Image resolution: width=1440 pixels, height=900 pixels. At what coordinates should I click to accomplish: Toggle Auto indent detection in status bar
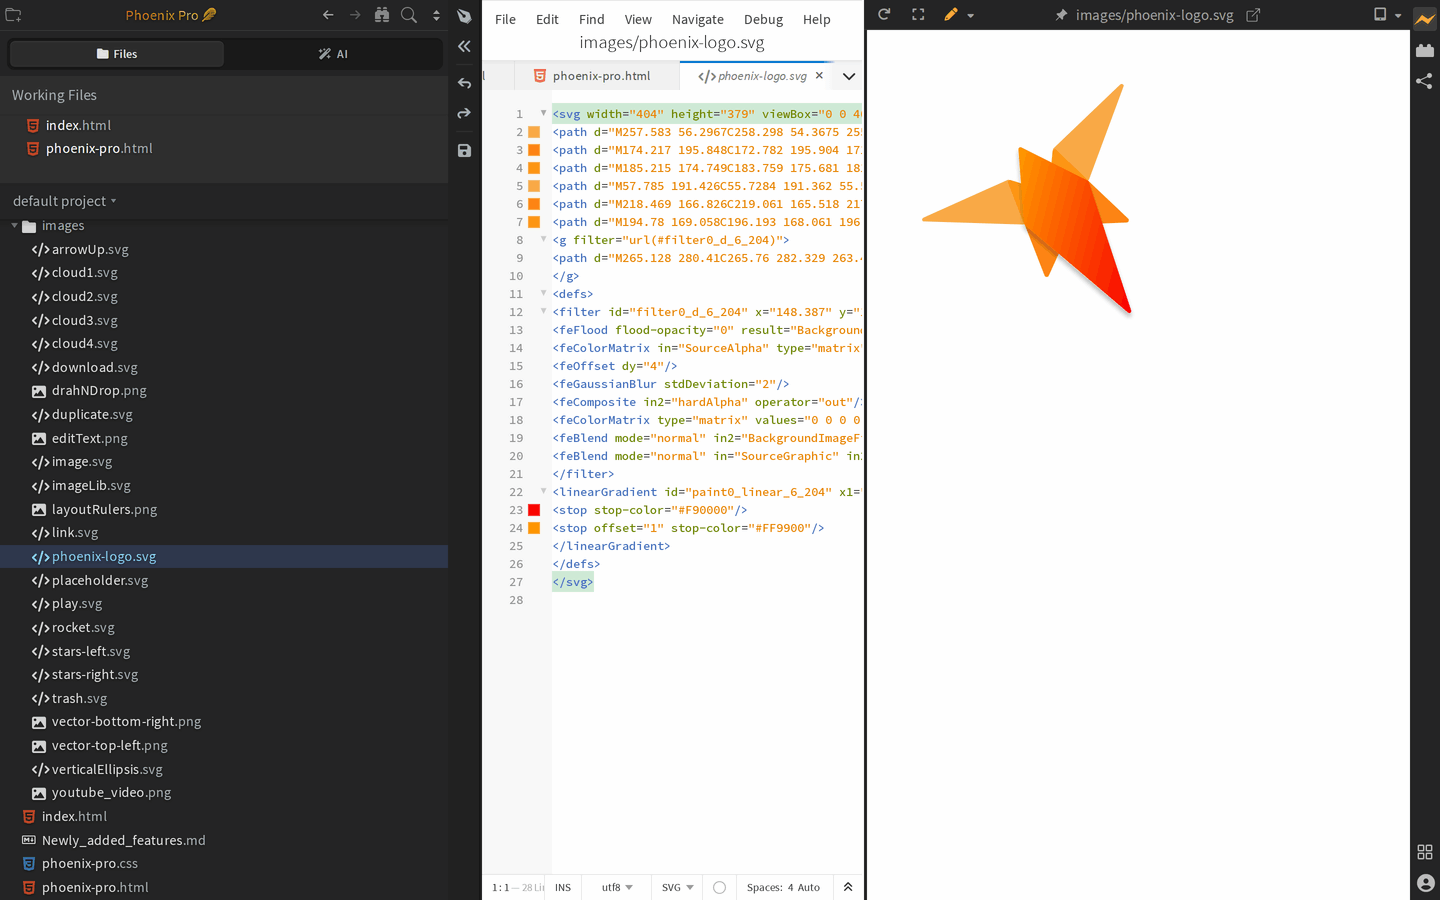point(809,887)
